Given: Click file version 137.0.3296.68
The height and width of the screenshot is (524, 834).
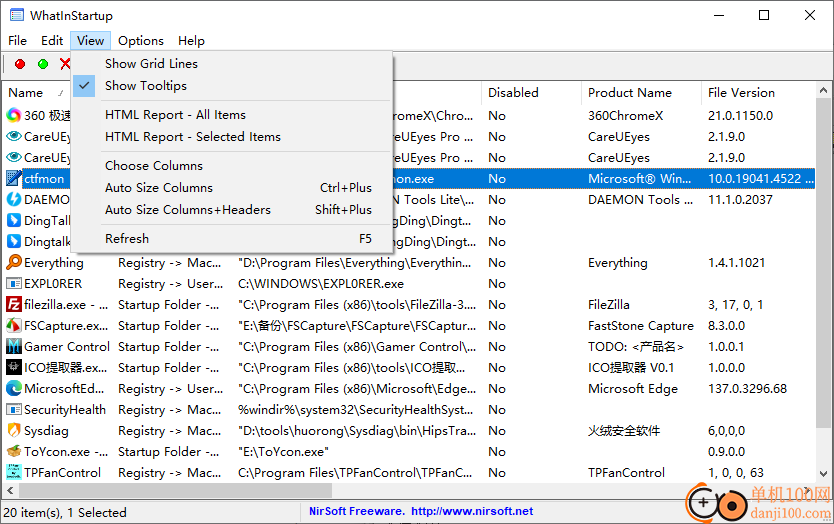Looking at the screenshot, I should pos(747,388).
